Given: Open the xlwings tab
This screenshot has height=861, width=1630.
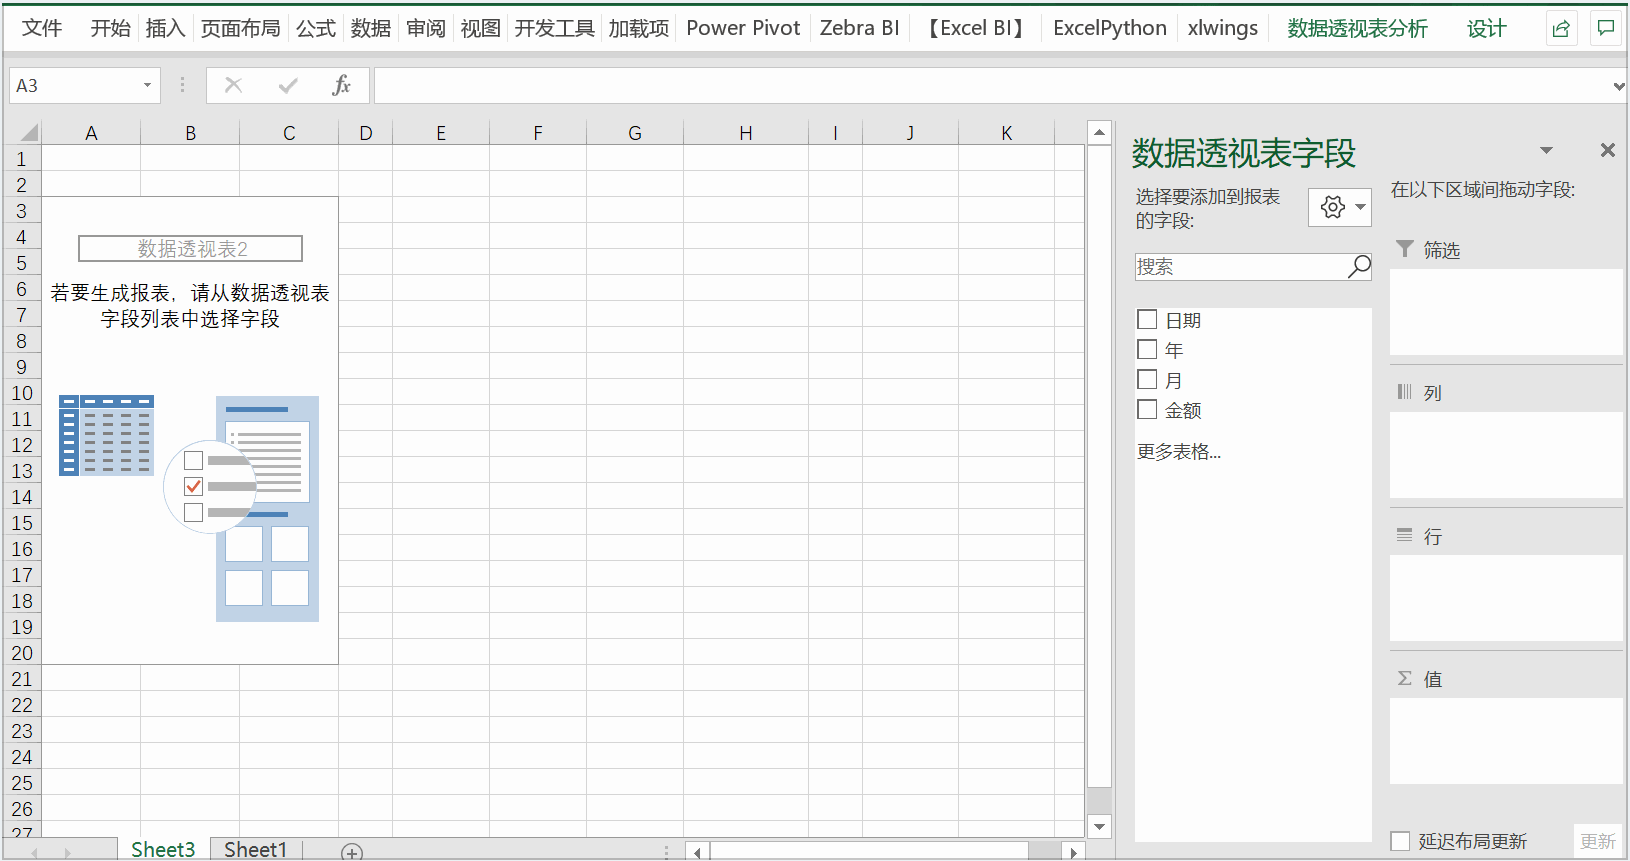Looking at the screenshot, I should (1223, 28).
